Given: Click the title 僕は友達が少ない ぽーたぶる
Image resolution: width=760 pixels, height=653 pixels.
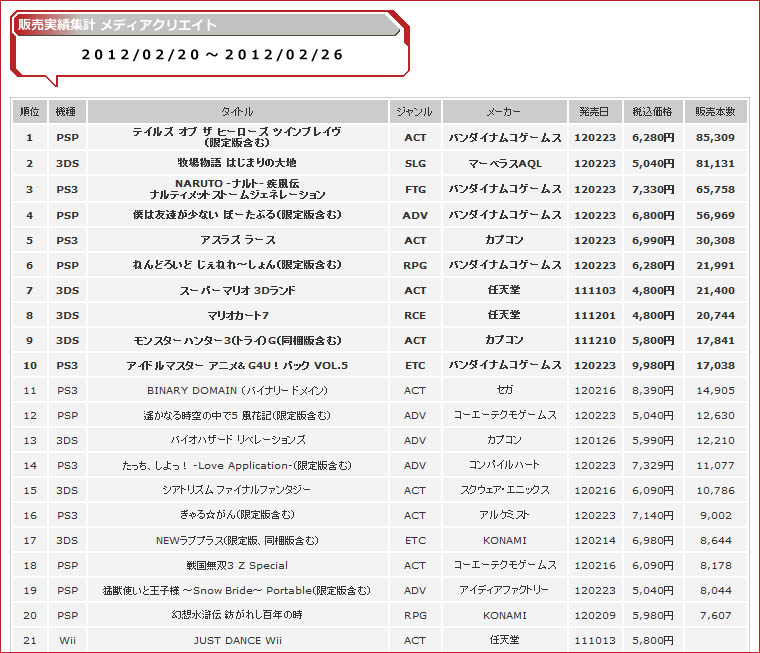Looking at the screenshot, I should [x=238, y=215].
